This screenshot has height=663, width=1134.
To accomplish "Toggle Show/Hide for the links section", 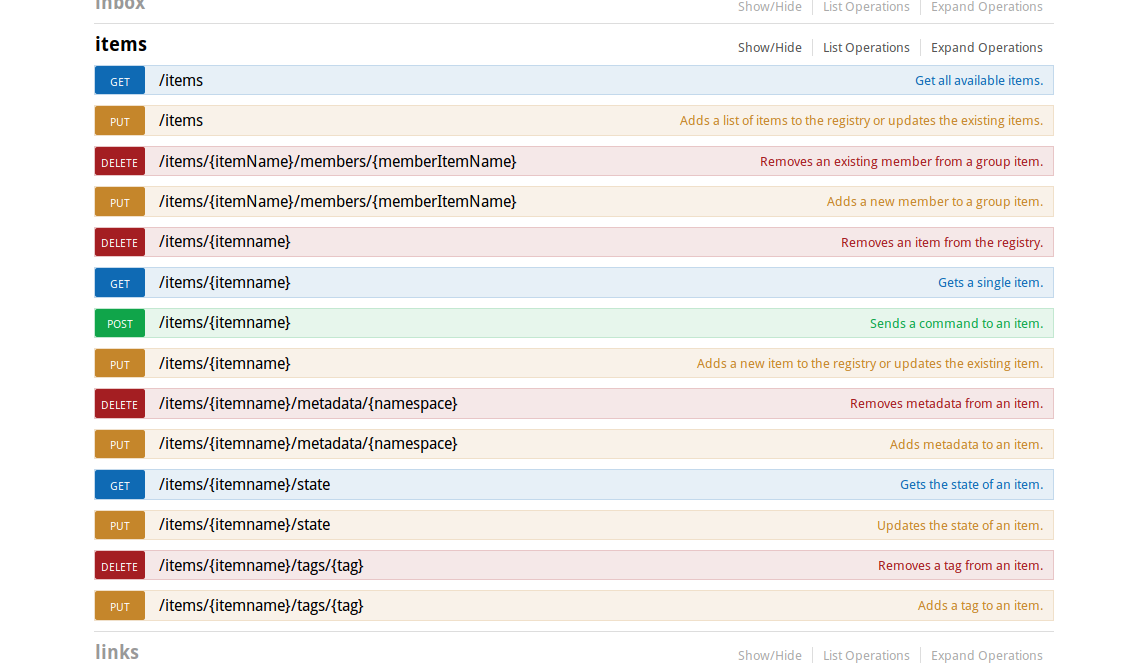I will click(x=769, y=655).
